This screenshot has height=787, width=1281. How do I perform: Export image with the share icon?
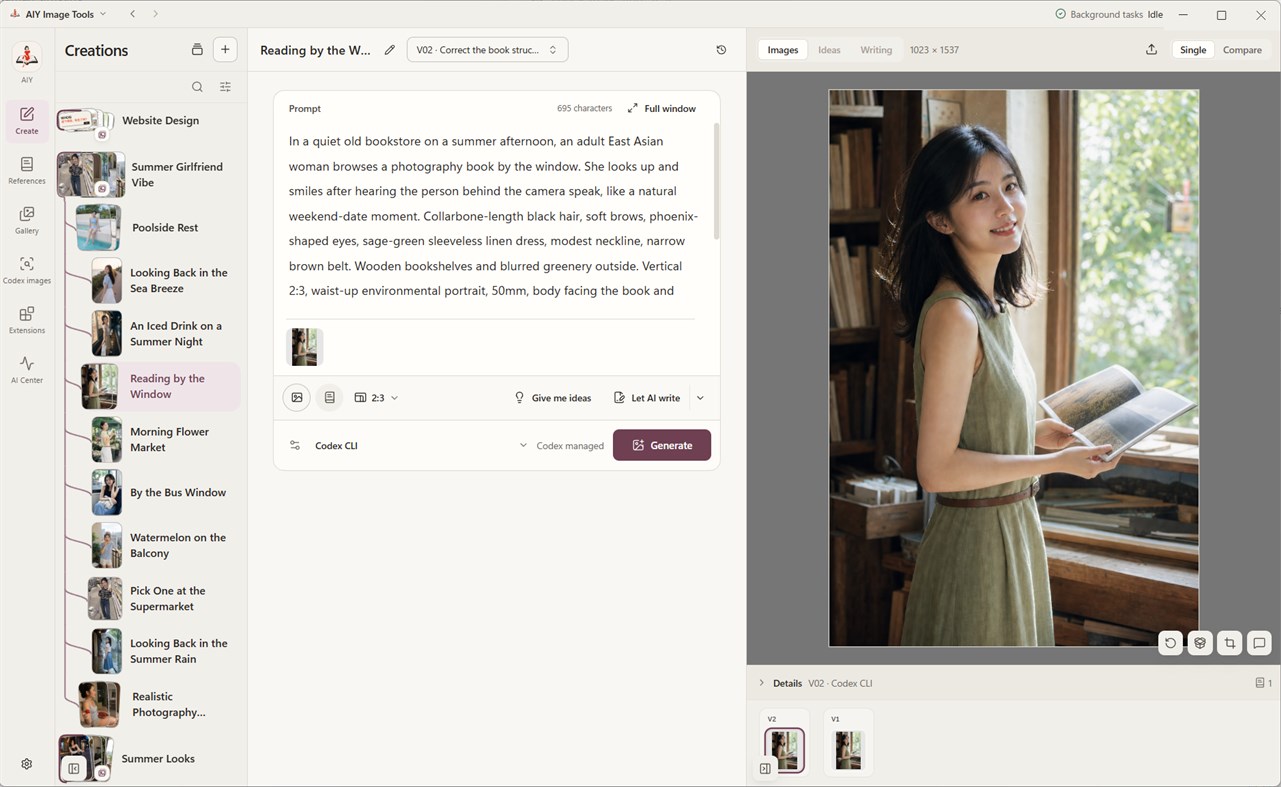click(1151, 50)
